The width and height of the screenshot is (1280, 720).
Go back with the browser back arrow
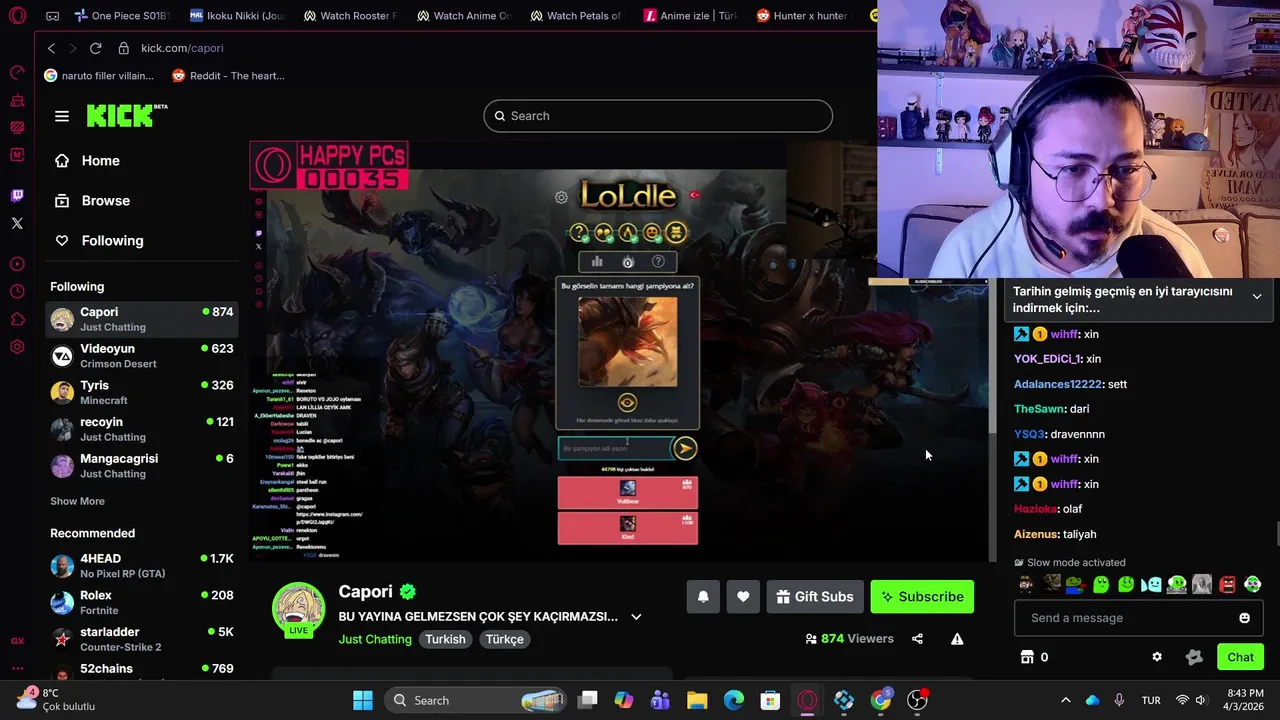click(x=52, y=48)
